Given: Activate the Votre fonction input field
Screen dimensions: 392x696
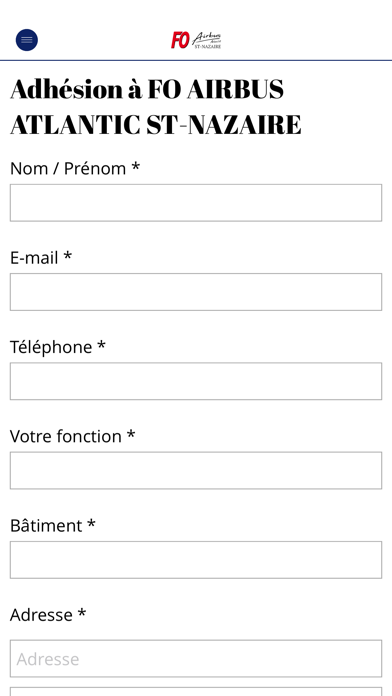Looking at the screenshot, I should tap(196, 471).
